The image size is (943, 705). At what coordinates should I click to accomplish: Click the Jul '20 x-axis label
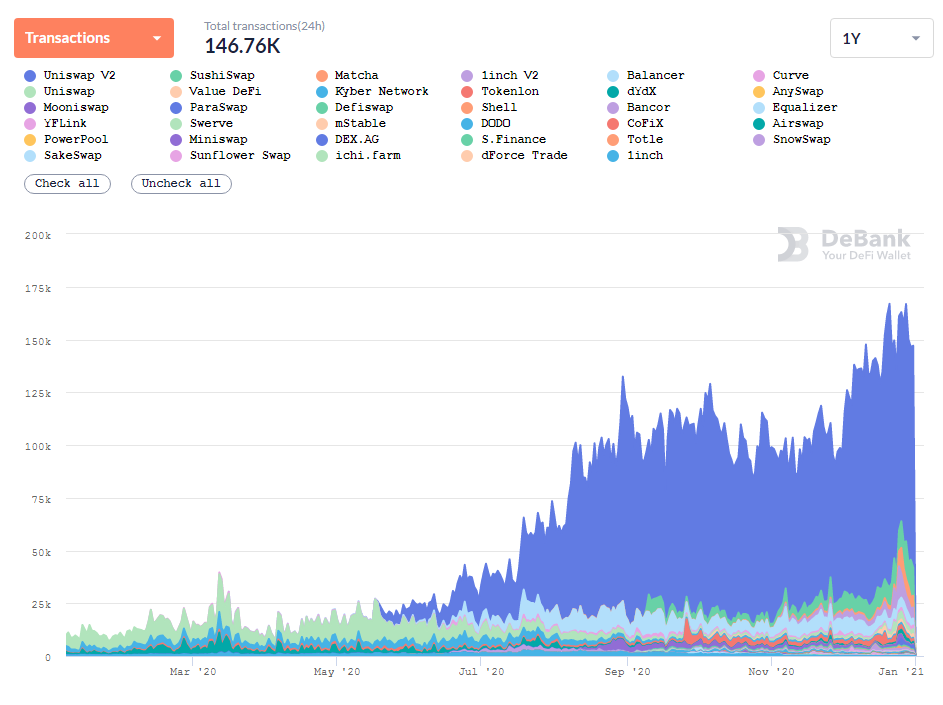[482, 671]
